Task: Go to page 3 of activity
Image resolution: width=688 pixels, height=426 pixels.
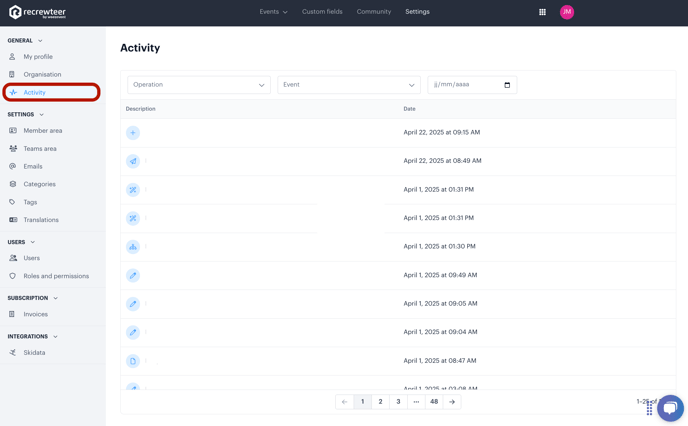Action: (398, 402)
